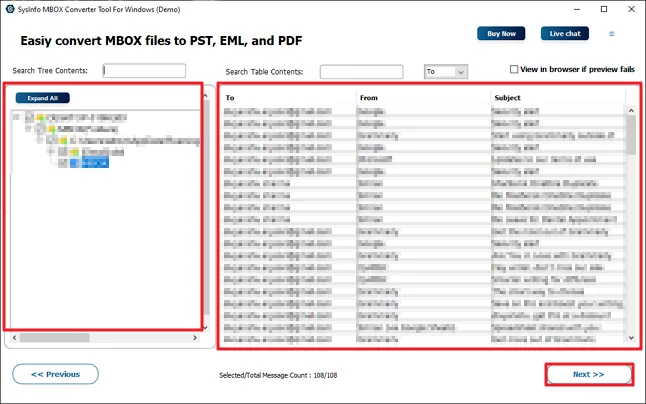
Task: Close the MBOX Converter window
Action: [631, 9]
